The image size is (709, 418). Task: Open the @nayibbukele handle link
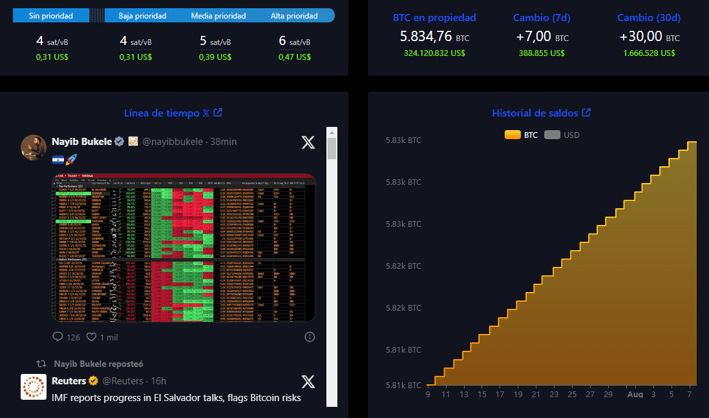click(173, 142)
